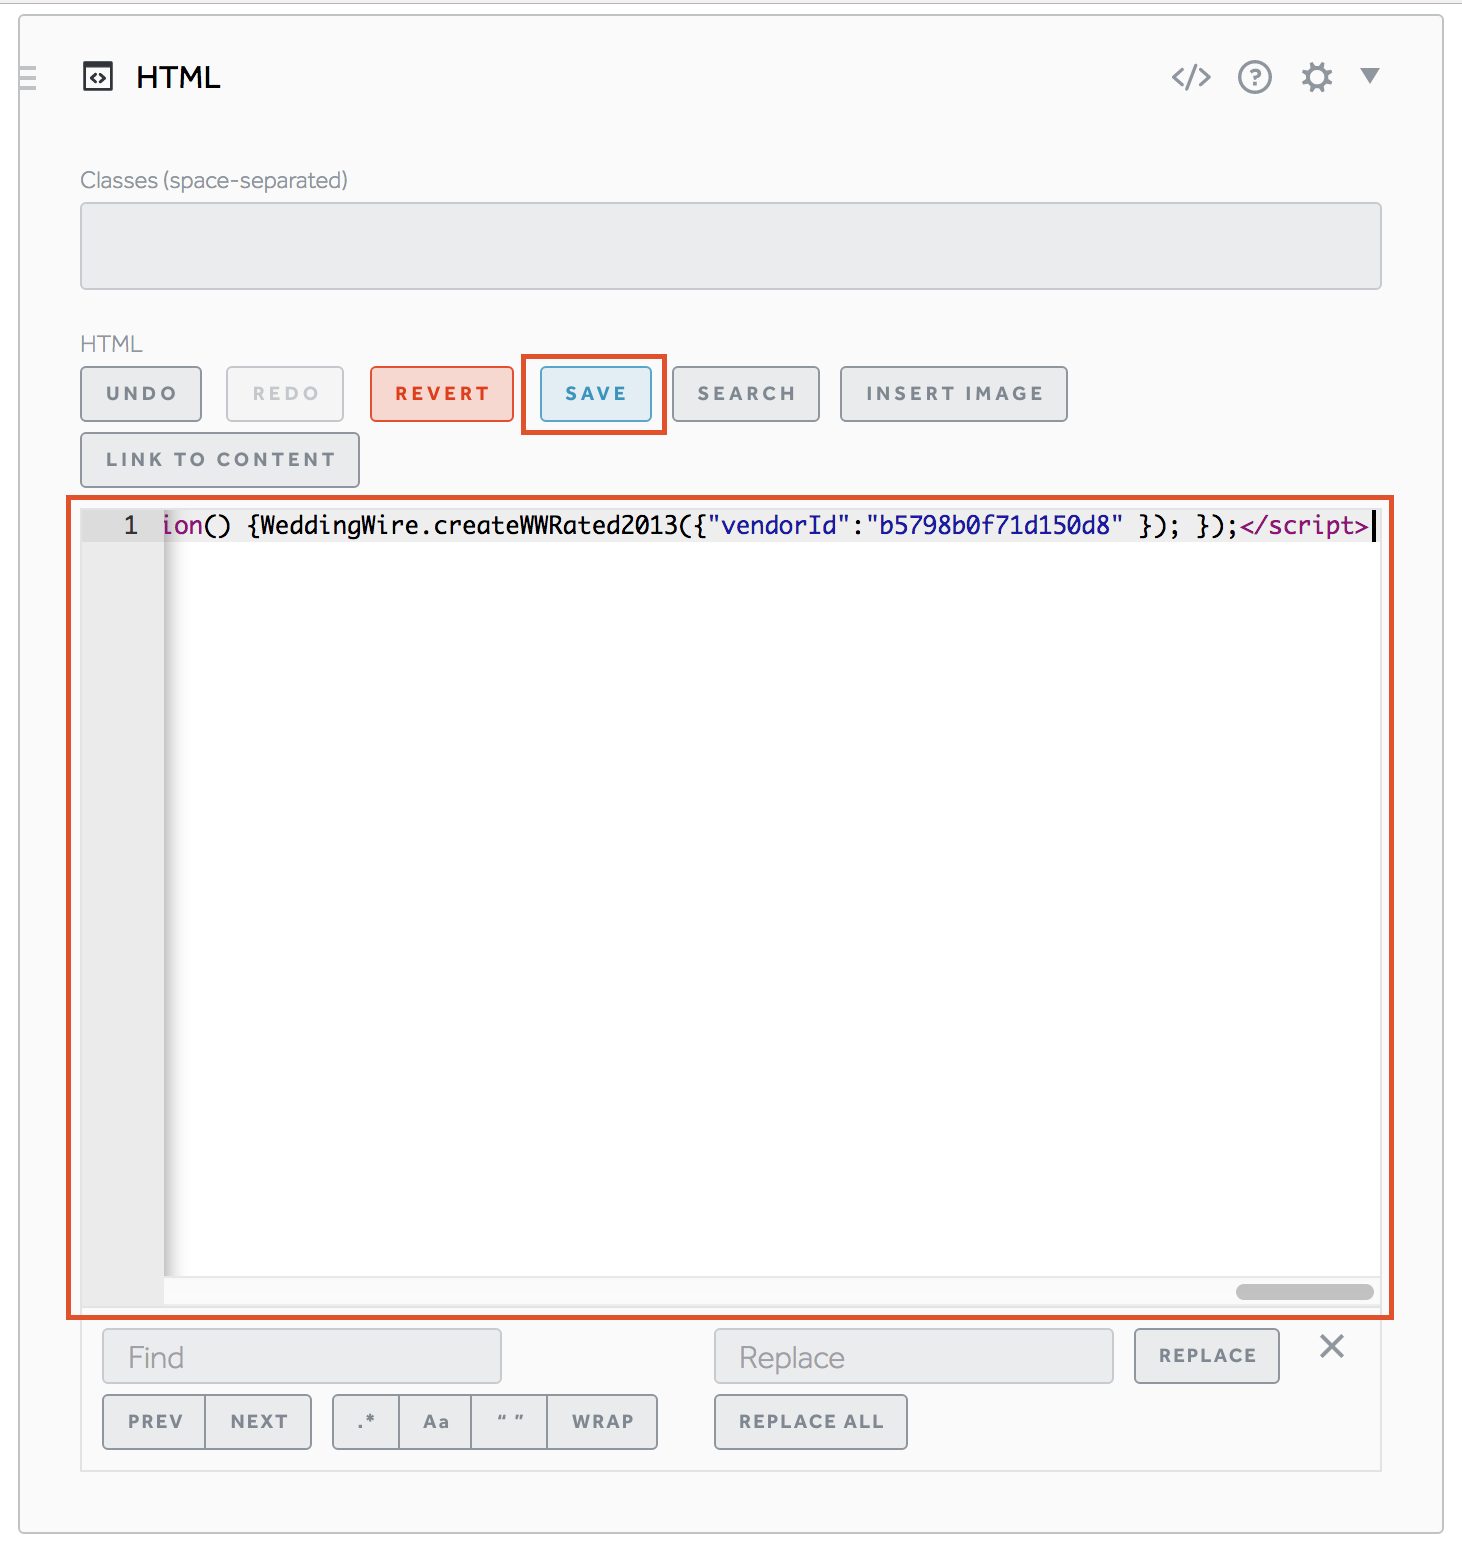Viewport: 1462px width, 1550px height.
Task: Toggle whole word quotes search option
Action: click(x=510, y=1421)
